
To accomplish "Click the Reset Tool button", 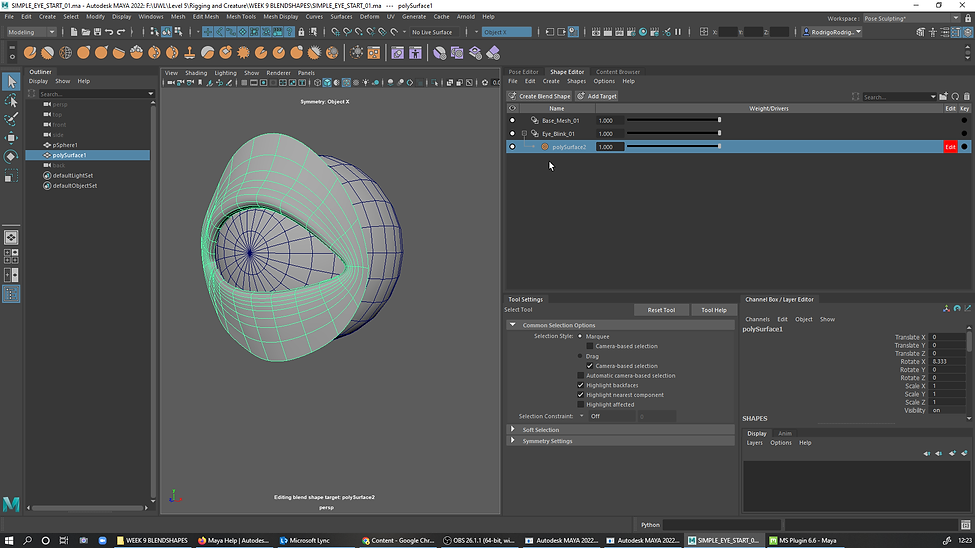I will [x=661, y=310].
